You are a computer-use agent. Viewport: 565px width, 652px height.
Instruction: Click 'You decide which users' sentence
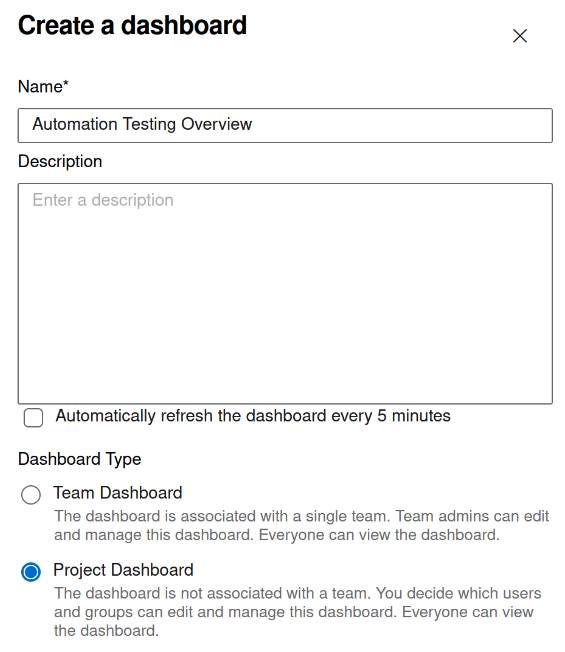click(459, 593)
